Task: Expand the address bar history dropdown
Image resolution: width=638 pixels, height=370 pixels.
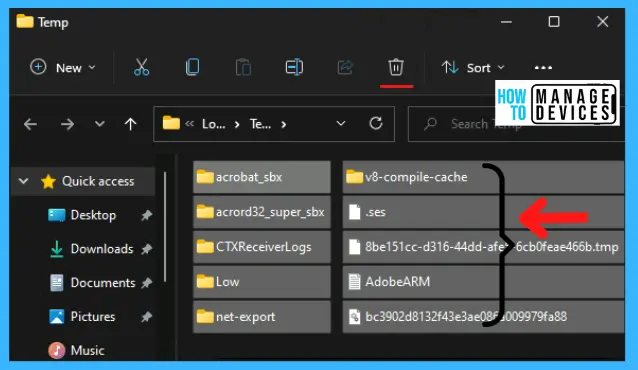Action: (x=341, y=123)
